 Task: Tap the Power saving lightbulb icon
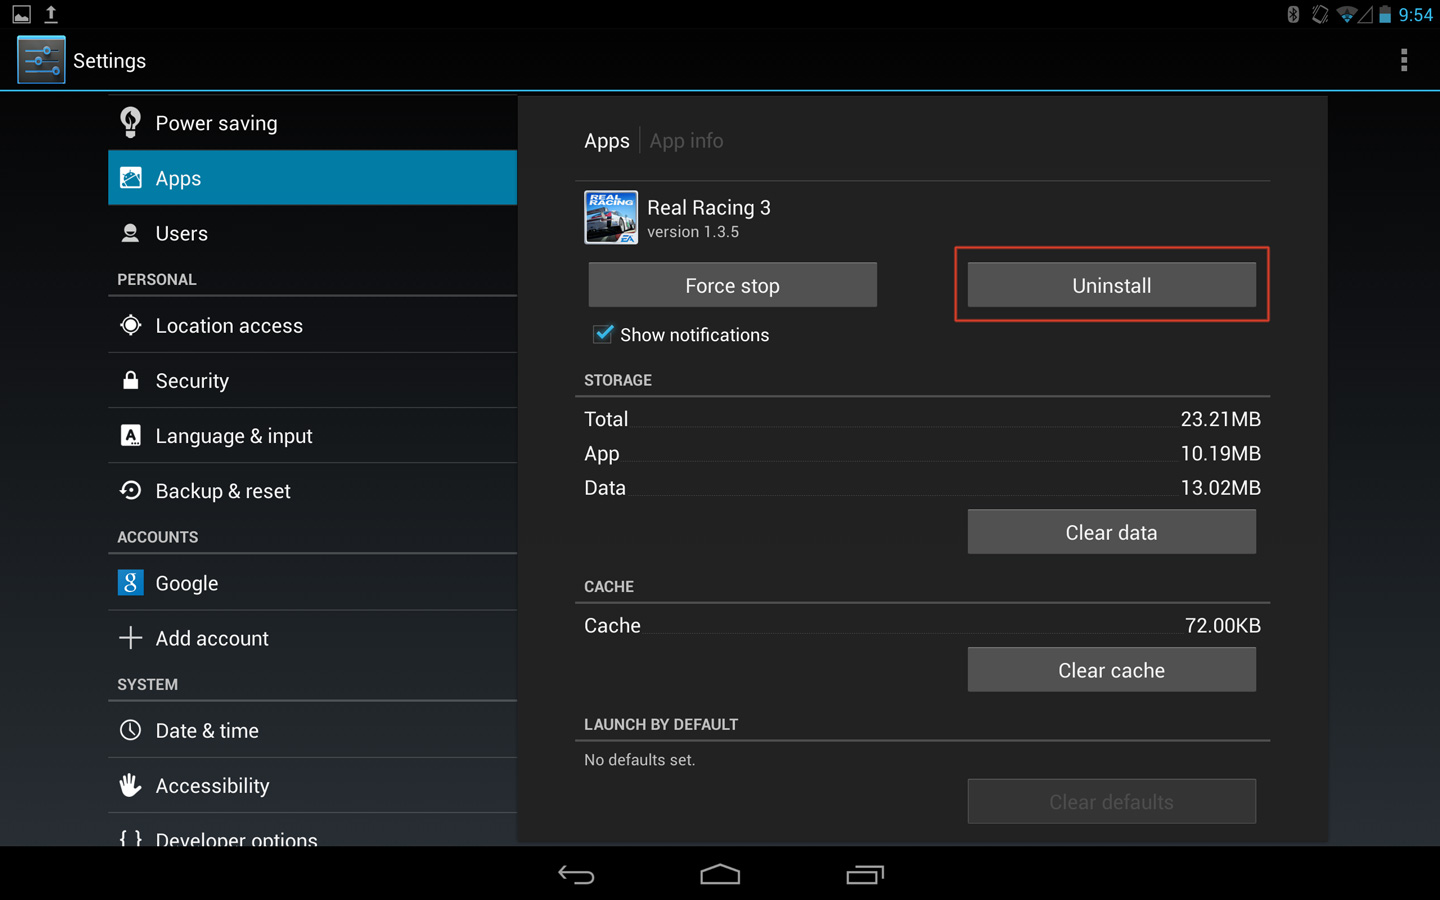pos(130,122)
